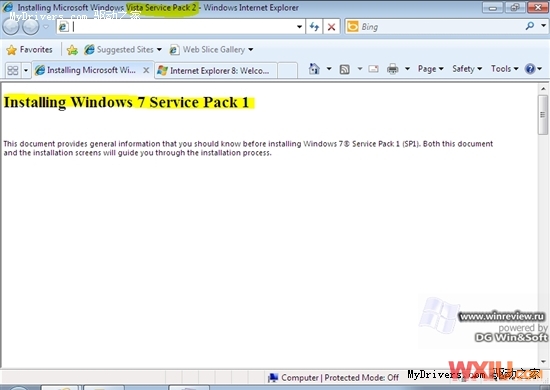
Task: Open the Favorites center
Action: 29,50
